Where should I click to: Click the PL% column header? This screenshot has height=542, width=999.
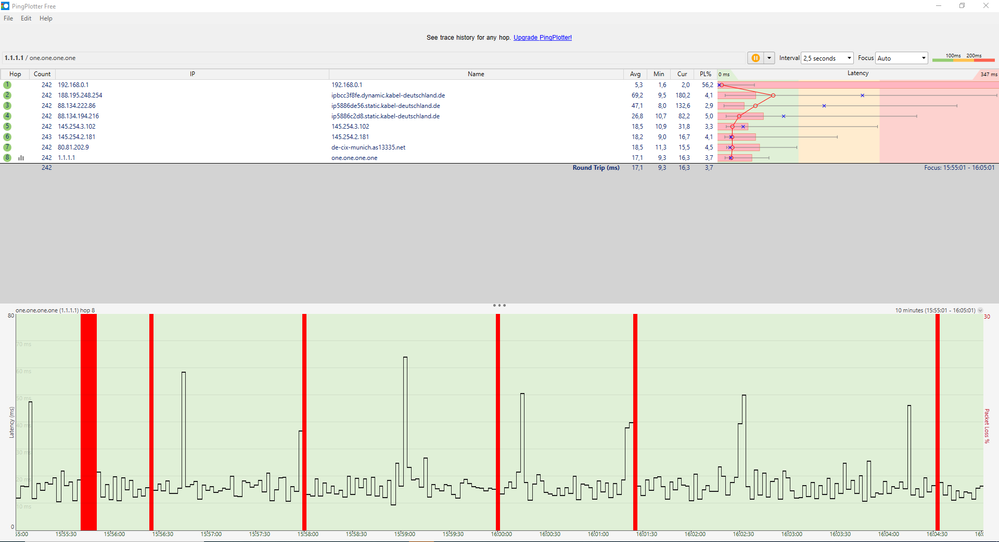705,74
